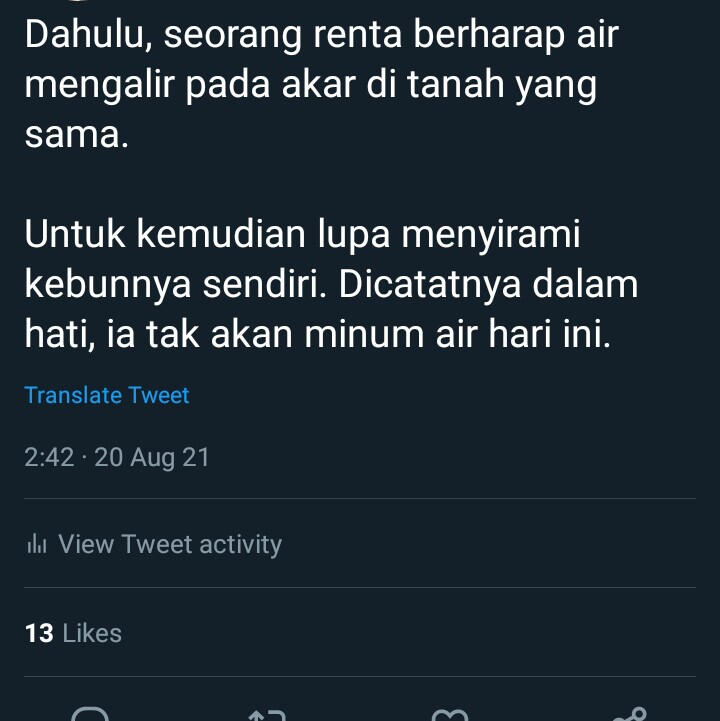Tap the paragraph starting with Untuk kemudian
The image size is (720, 721).
[x=331, y=284]
